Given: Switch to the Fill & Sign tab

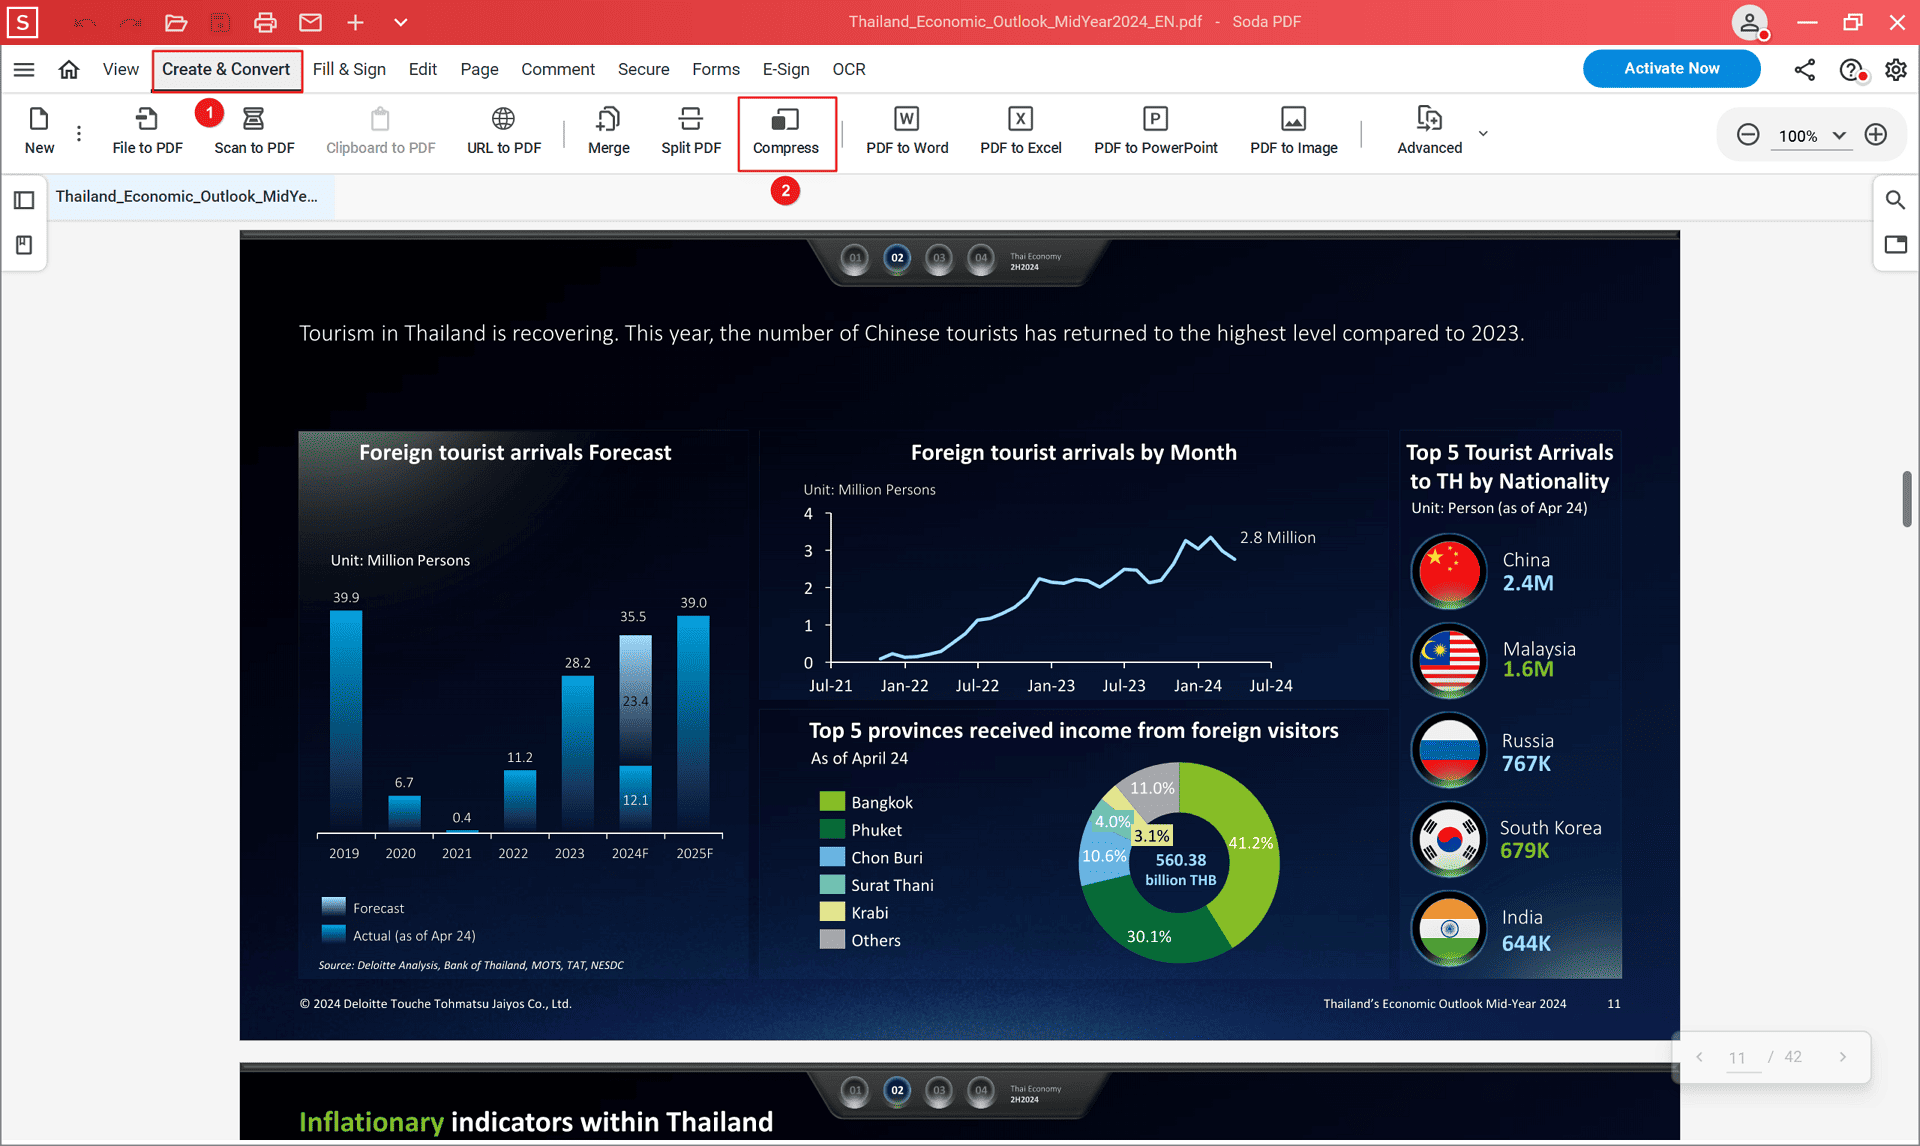Looking at the screenshot, I should tap(349, 69).
